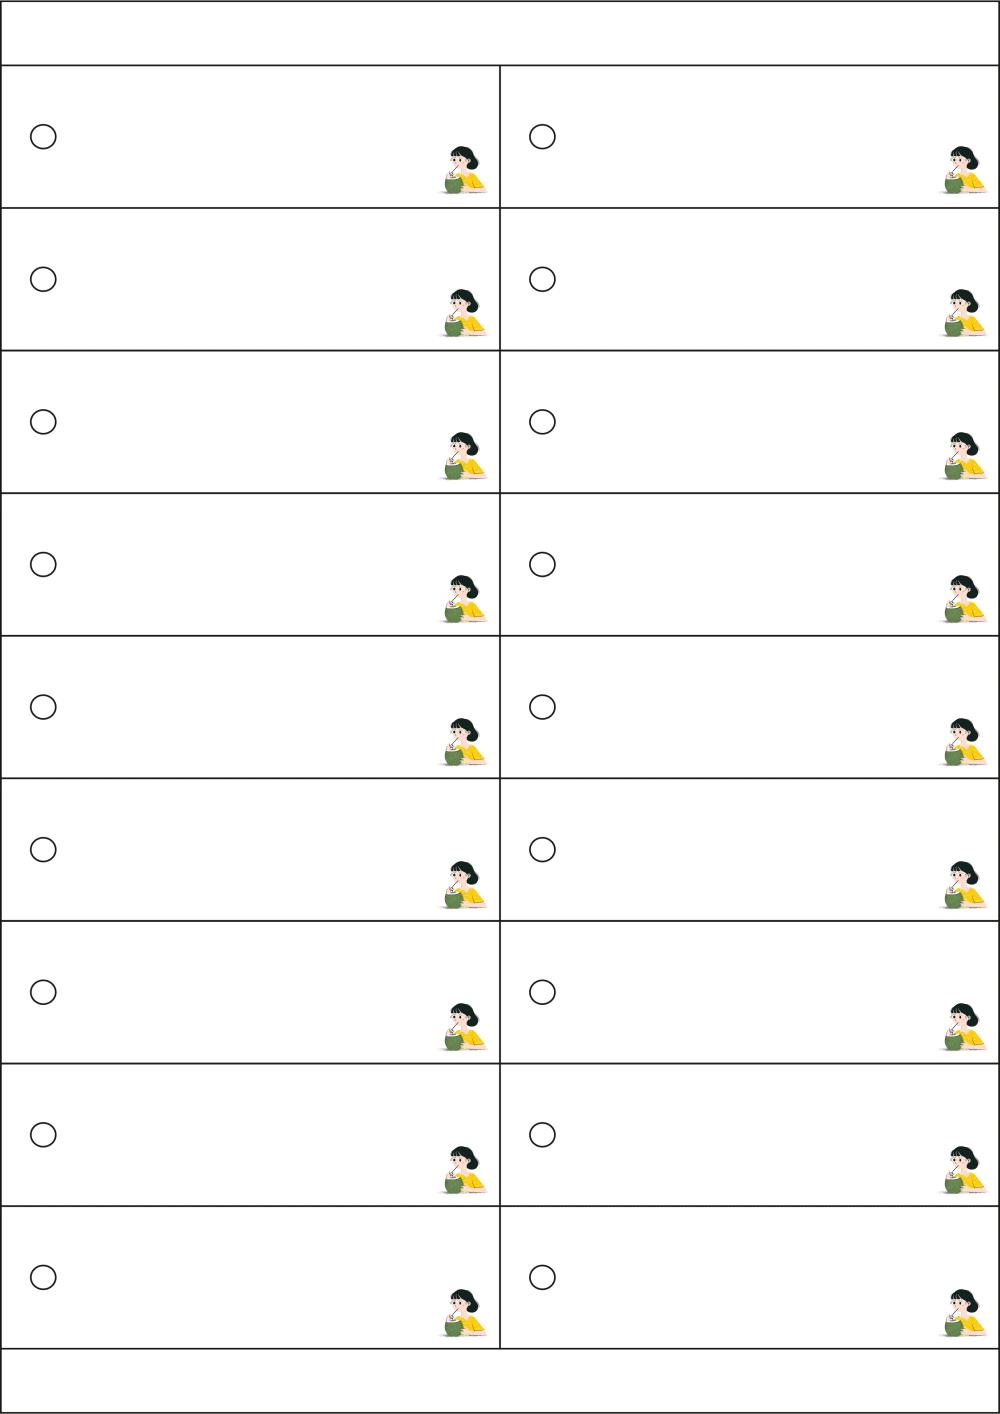Click girl icon in fifth row, left column
This screenshot has width=1000, height=1414.
coord(464,741)
